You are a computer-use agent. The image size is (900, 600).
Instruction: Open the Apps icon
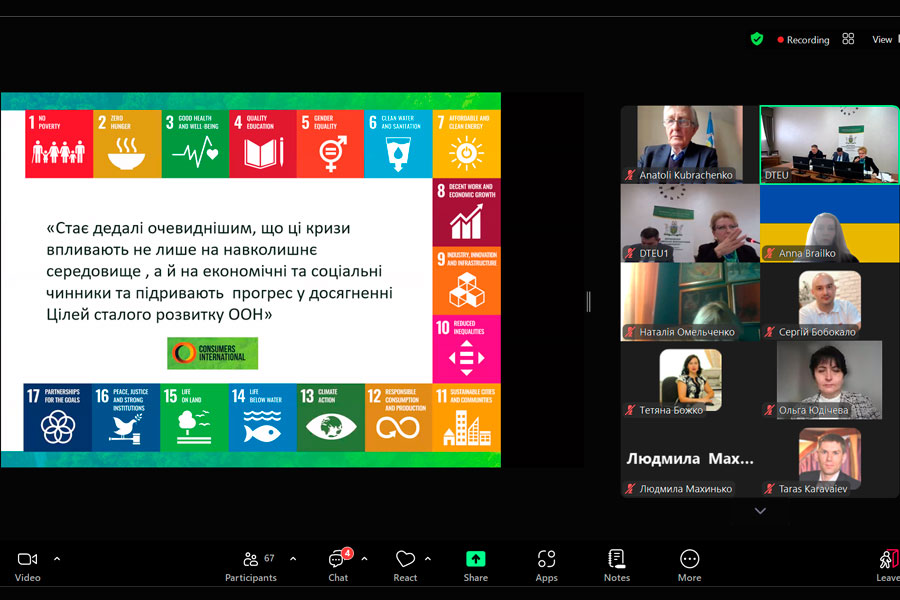[546, 559]
